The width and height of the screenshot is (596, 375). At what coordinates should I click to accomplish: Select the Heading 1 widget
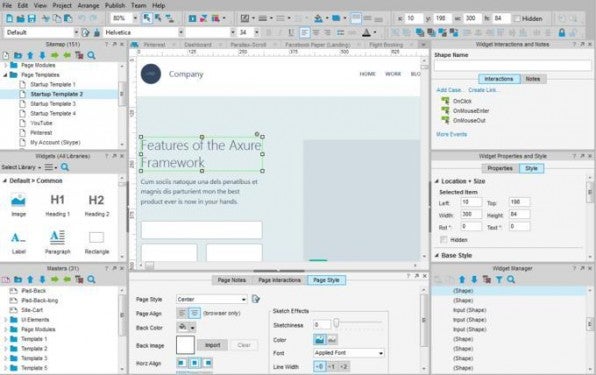pyautogui.click(x=57, y=205)
